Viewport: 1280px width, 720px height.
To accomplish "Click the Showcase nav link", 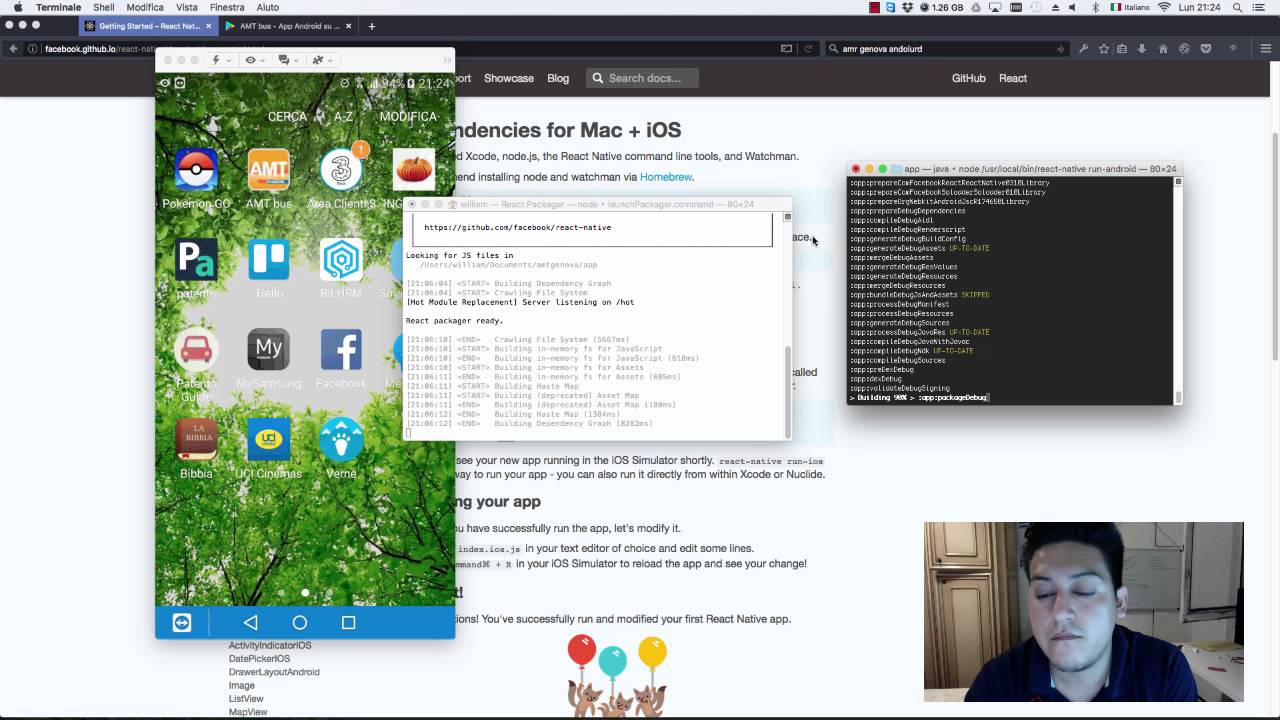I will coord(509,78).
